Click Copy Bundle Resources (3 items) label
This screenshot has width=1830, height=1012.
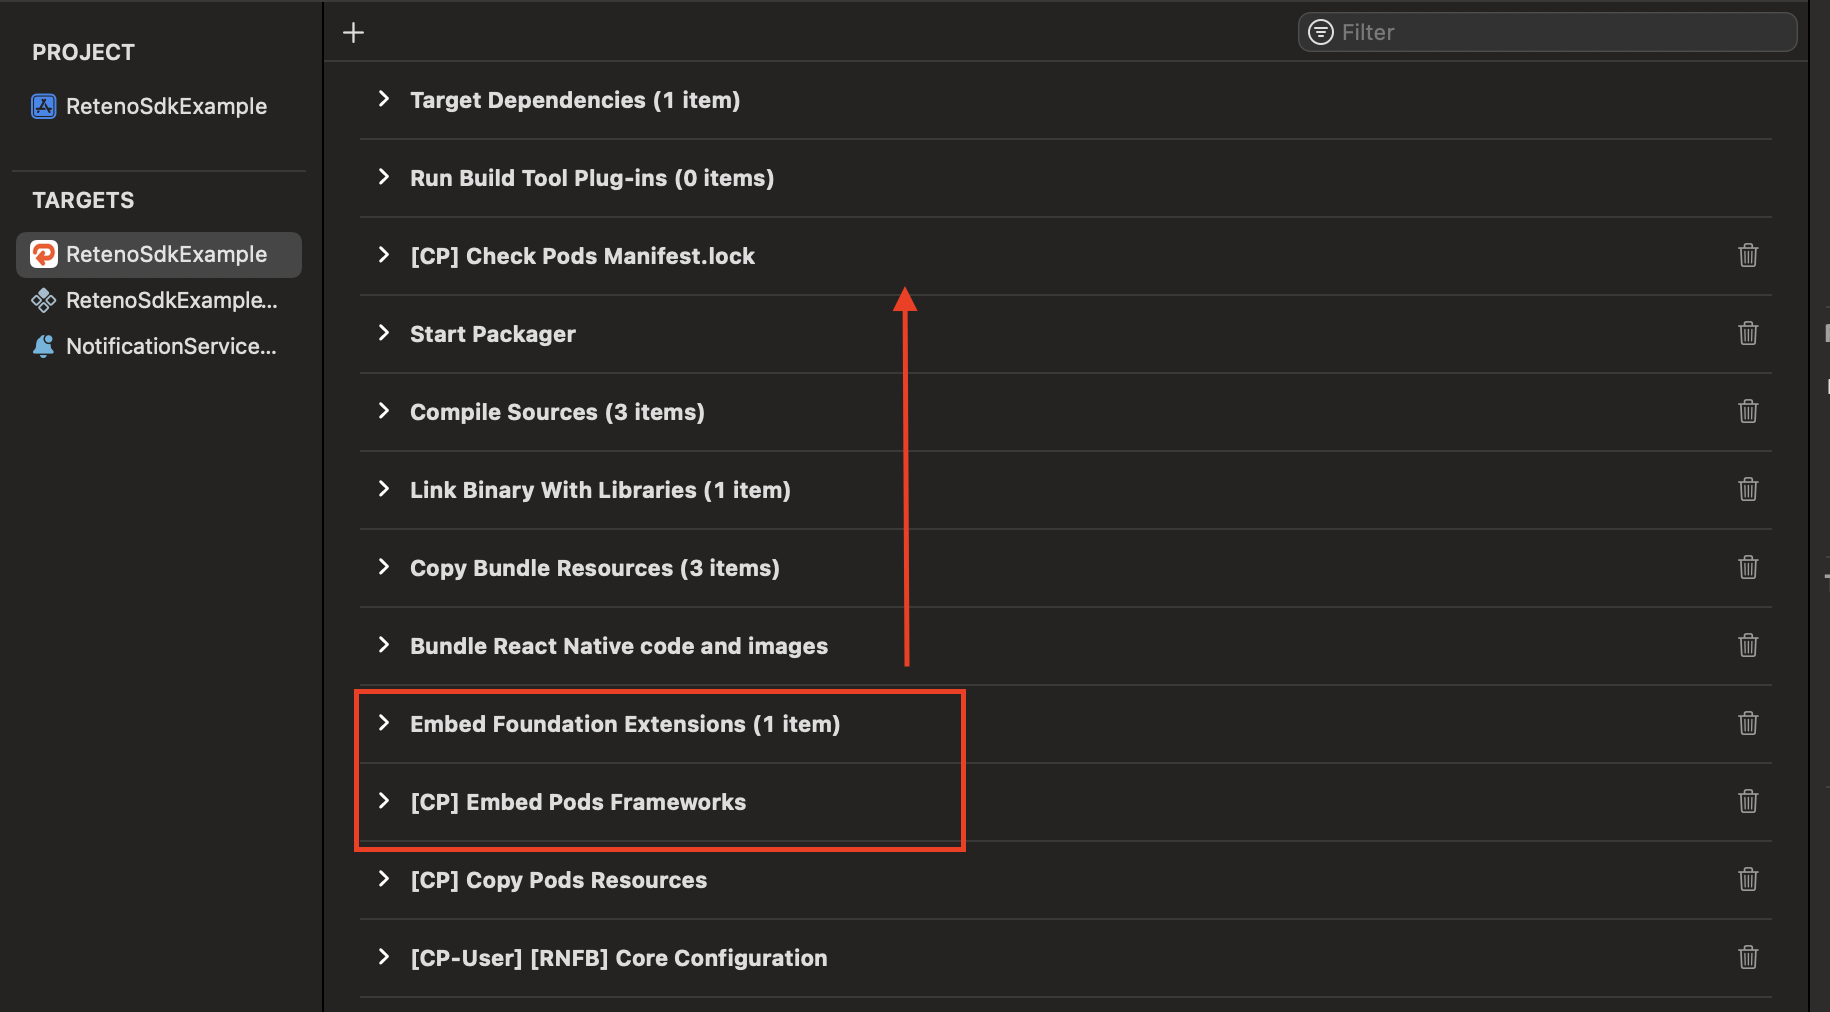pos(595,568)
